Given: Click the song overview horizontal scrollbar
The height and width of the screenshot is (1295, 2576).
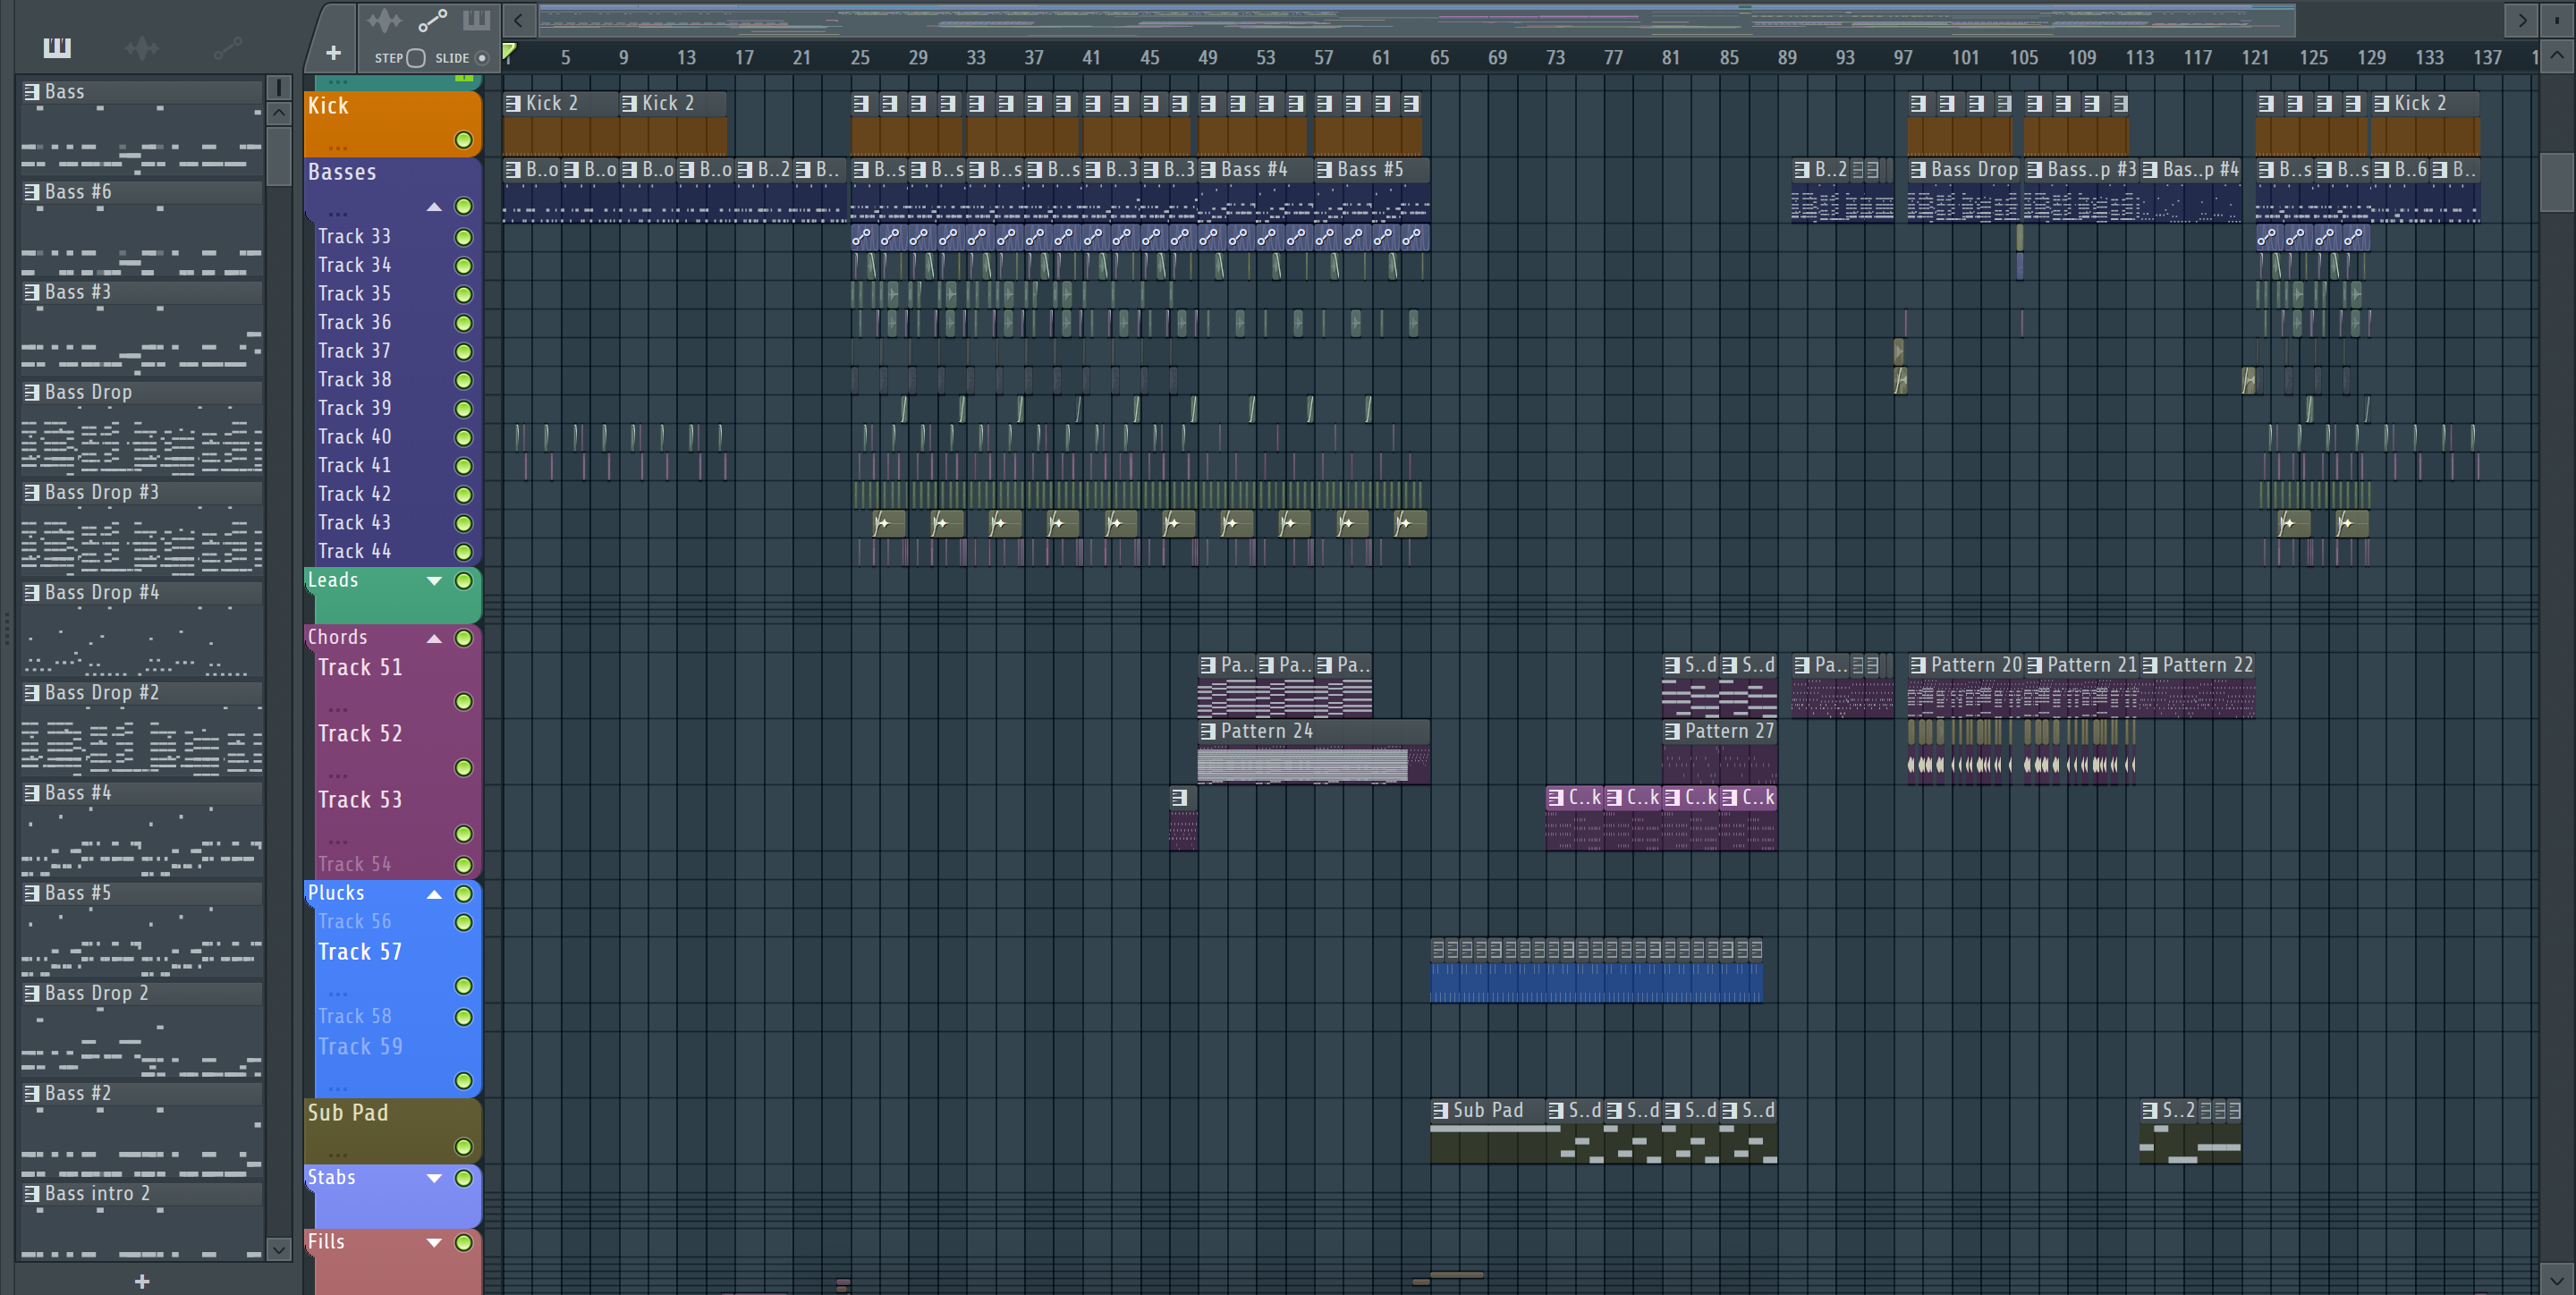Looking at the screenshot, I should pos(1416,20).
